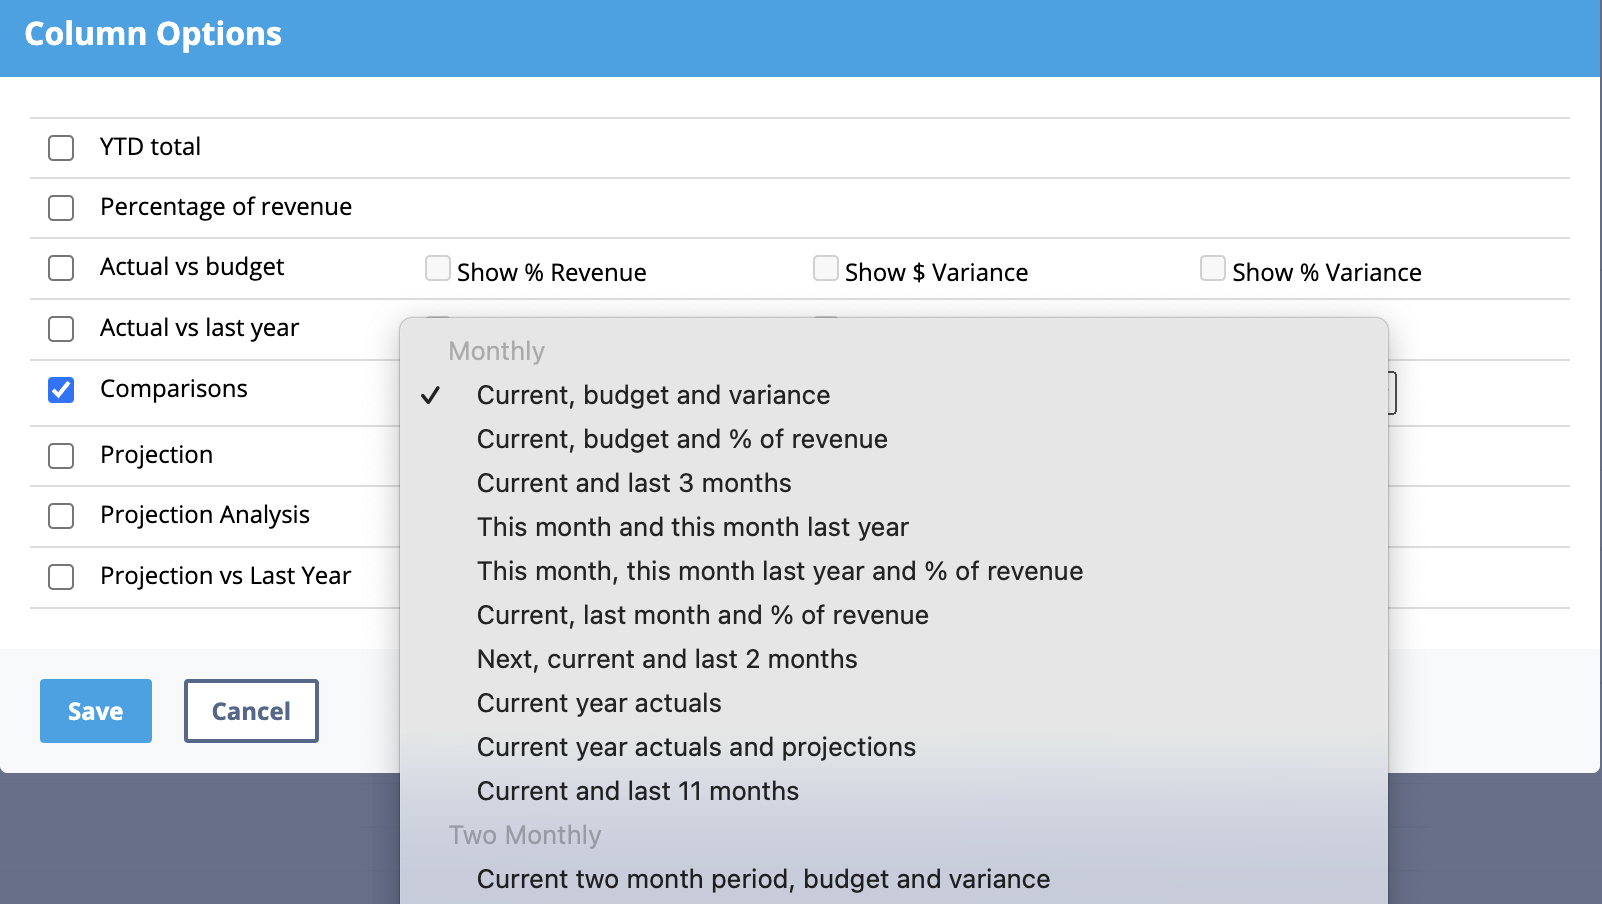This screenshot has height=904, width=1602.
Task: Enable the YTD total checkbox
Action: pos(61,147)
